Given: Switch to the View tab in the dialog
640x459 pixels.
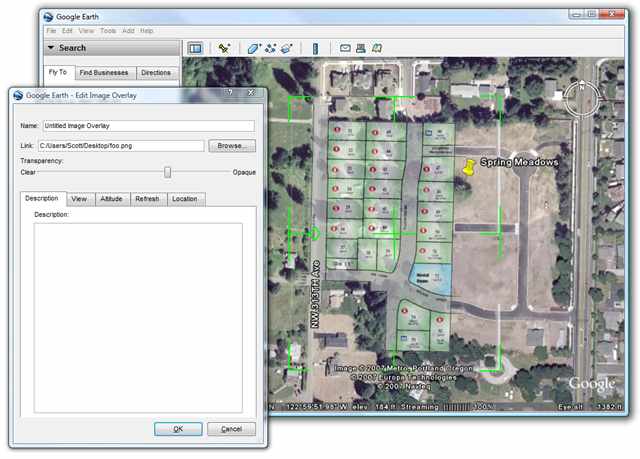Looking at the screenshot, I should pos(79,199).
